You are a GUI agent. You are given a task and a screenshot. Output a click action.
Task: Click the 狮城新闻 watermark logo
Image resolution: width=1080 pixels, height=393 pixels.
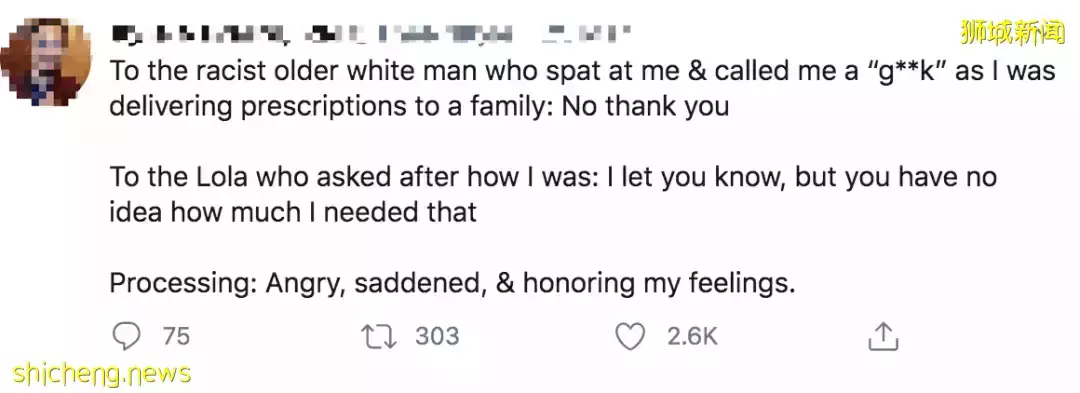tap(1012, 32)
